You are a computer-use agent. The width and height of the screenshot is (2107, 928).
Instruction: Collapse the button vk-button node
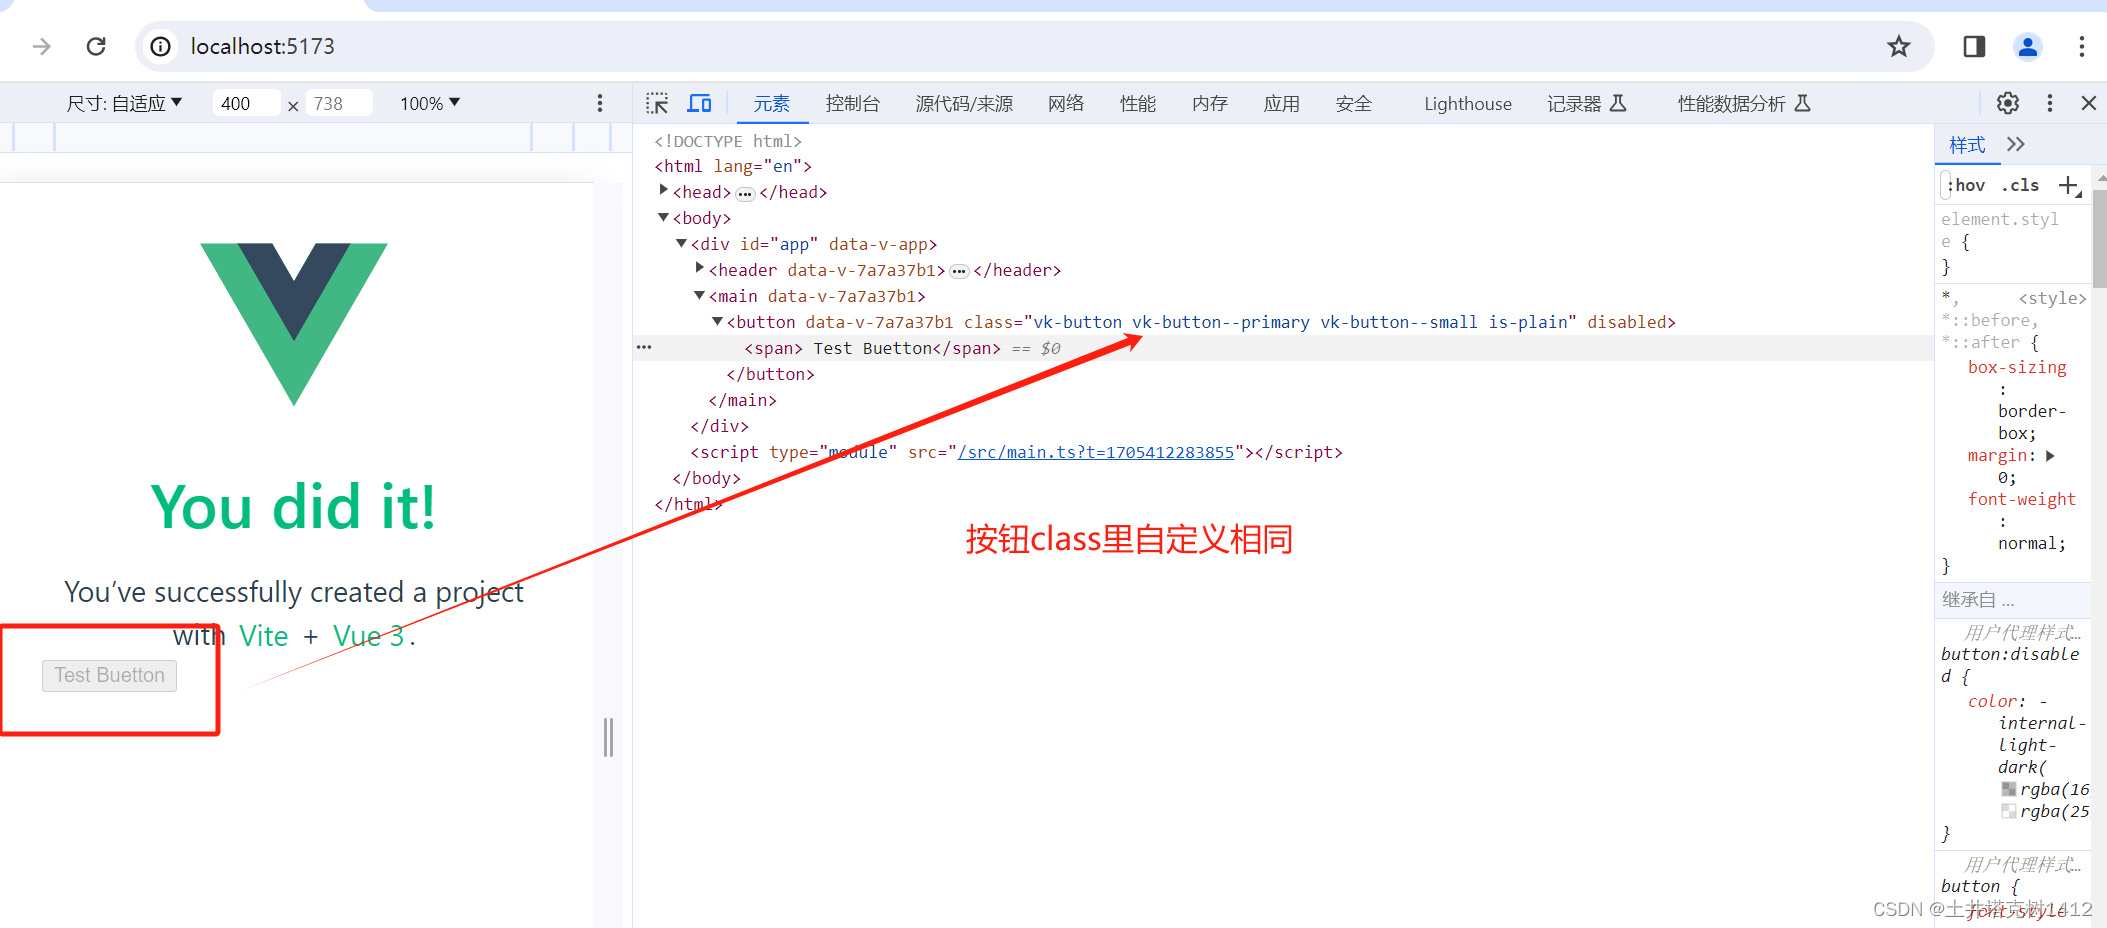[717, 321]
